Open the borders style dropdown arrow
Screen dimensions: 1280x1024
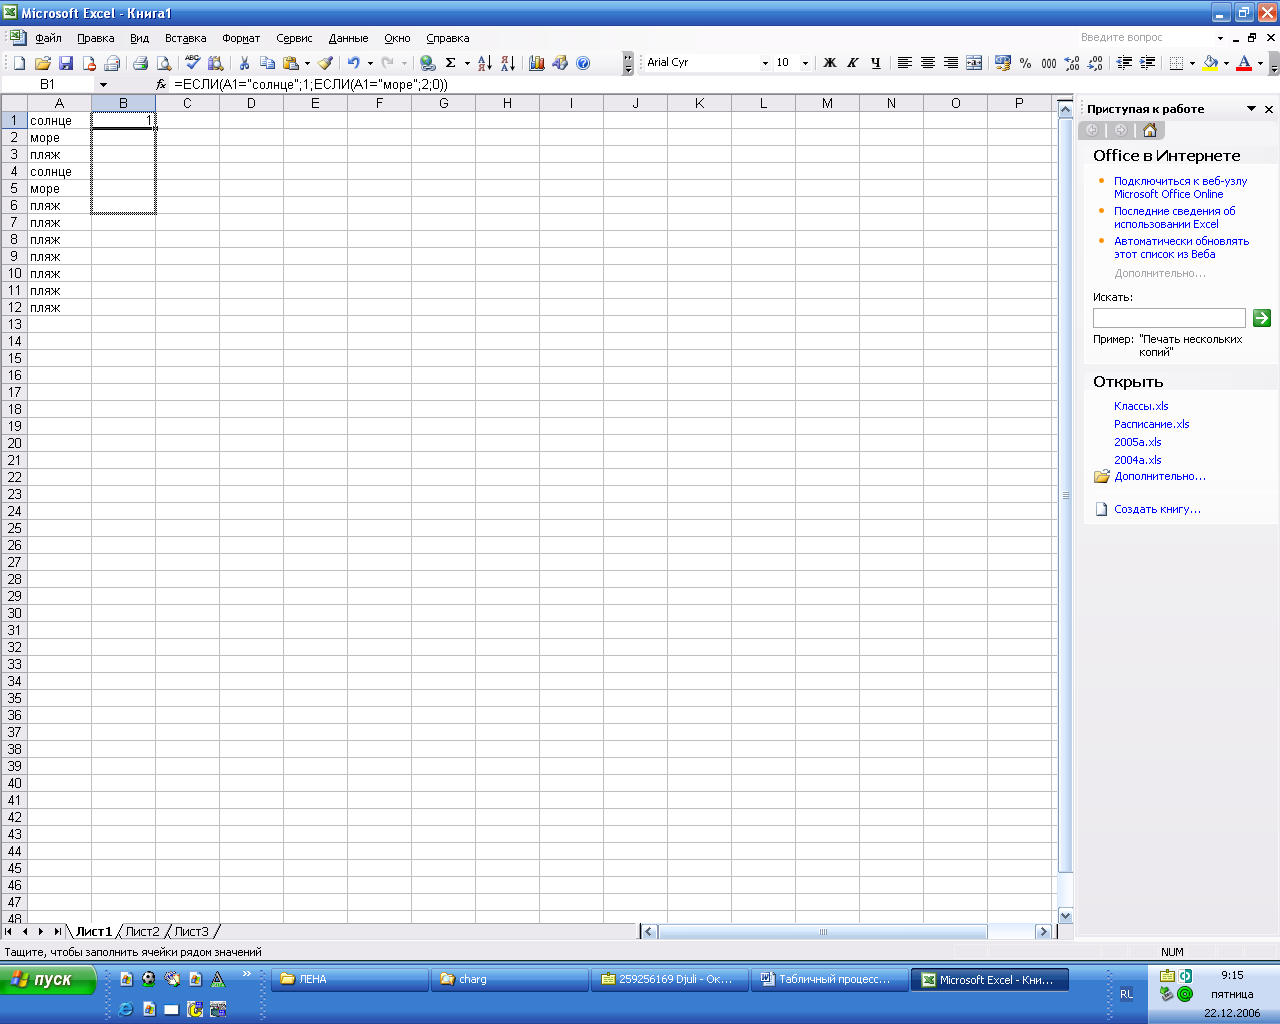pos(1192,63)
